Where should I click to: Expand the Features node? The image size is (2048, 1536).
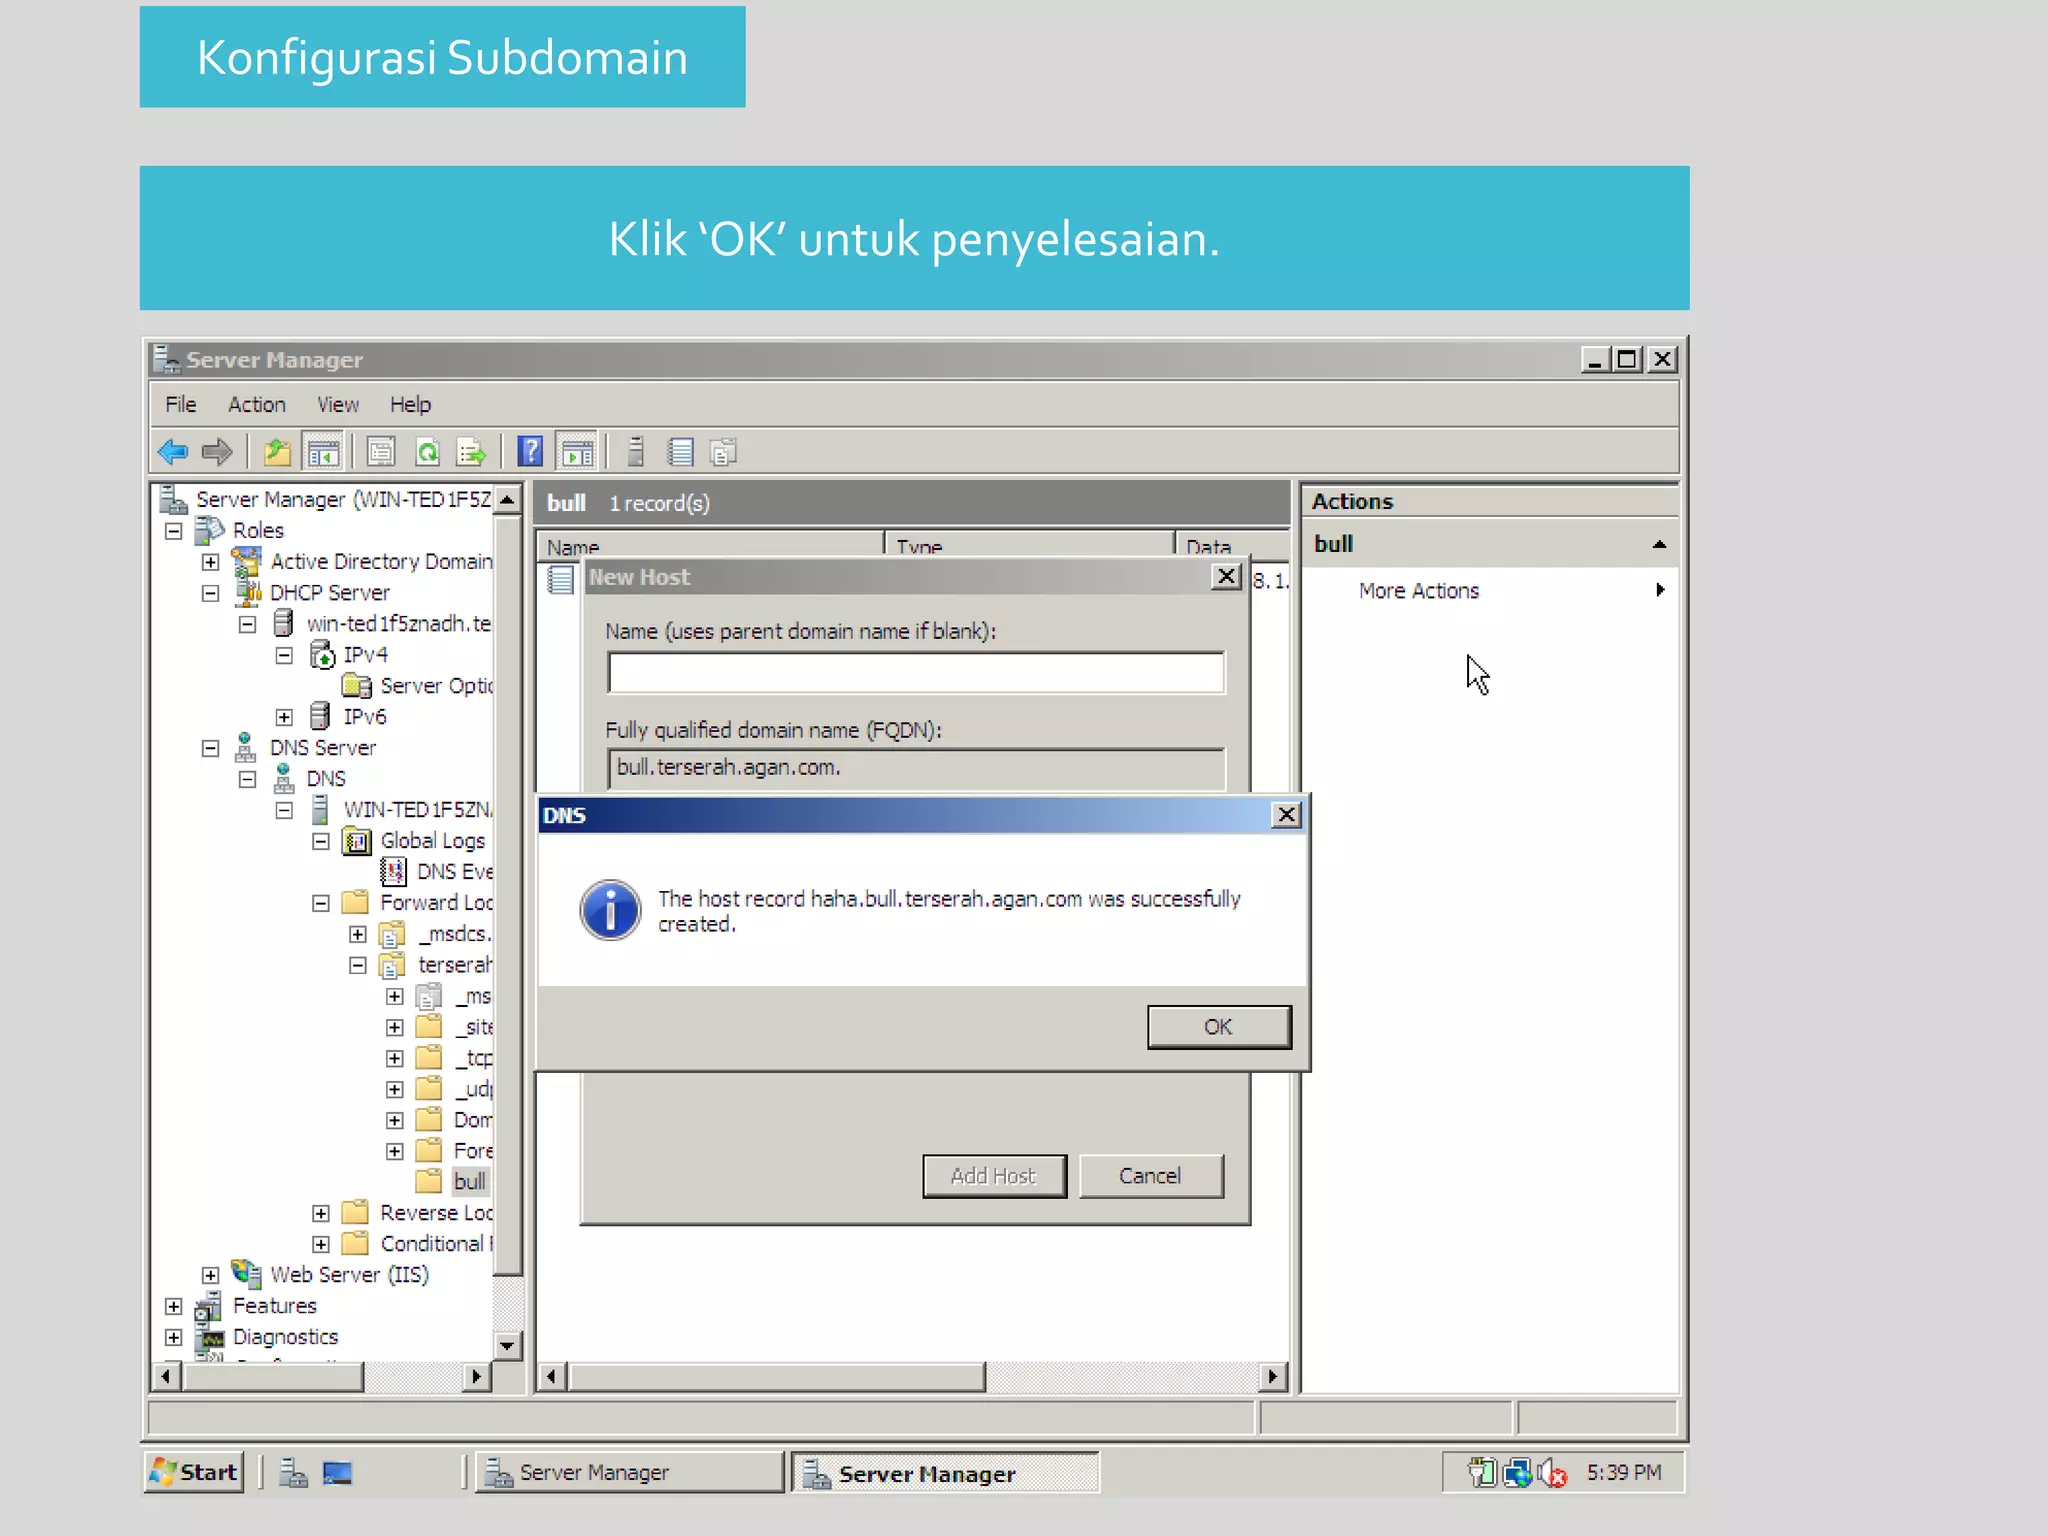[x=174, y=1306]
